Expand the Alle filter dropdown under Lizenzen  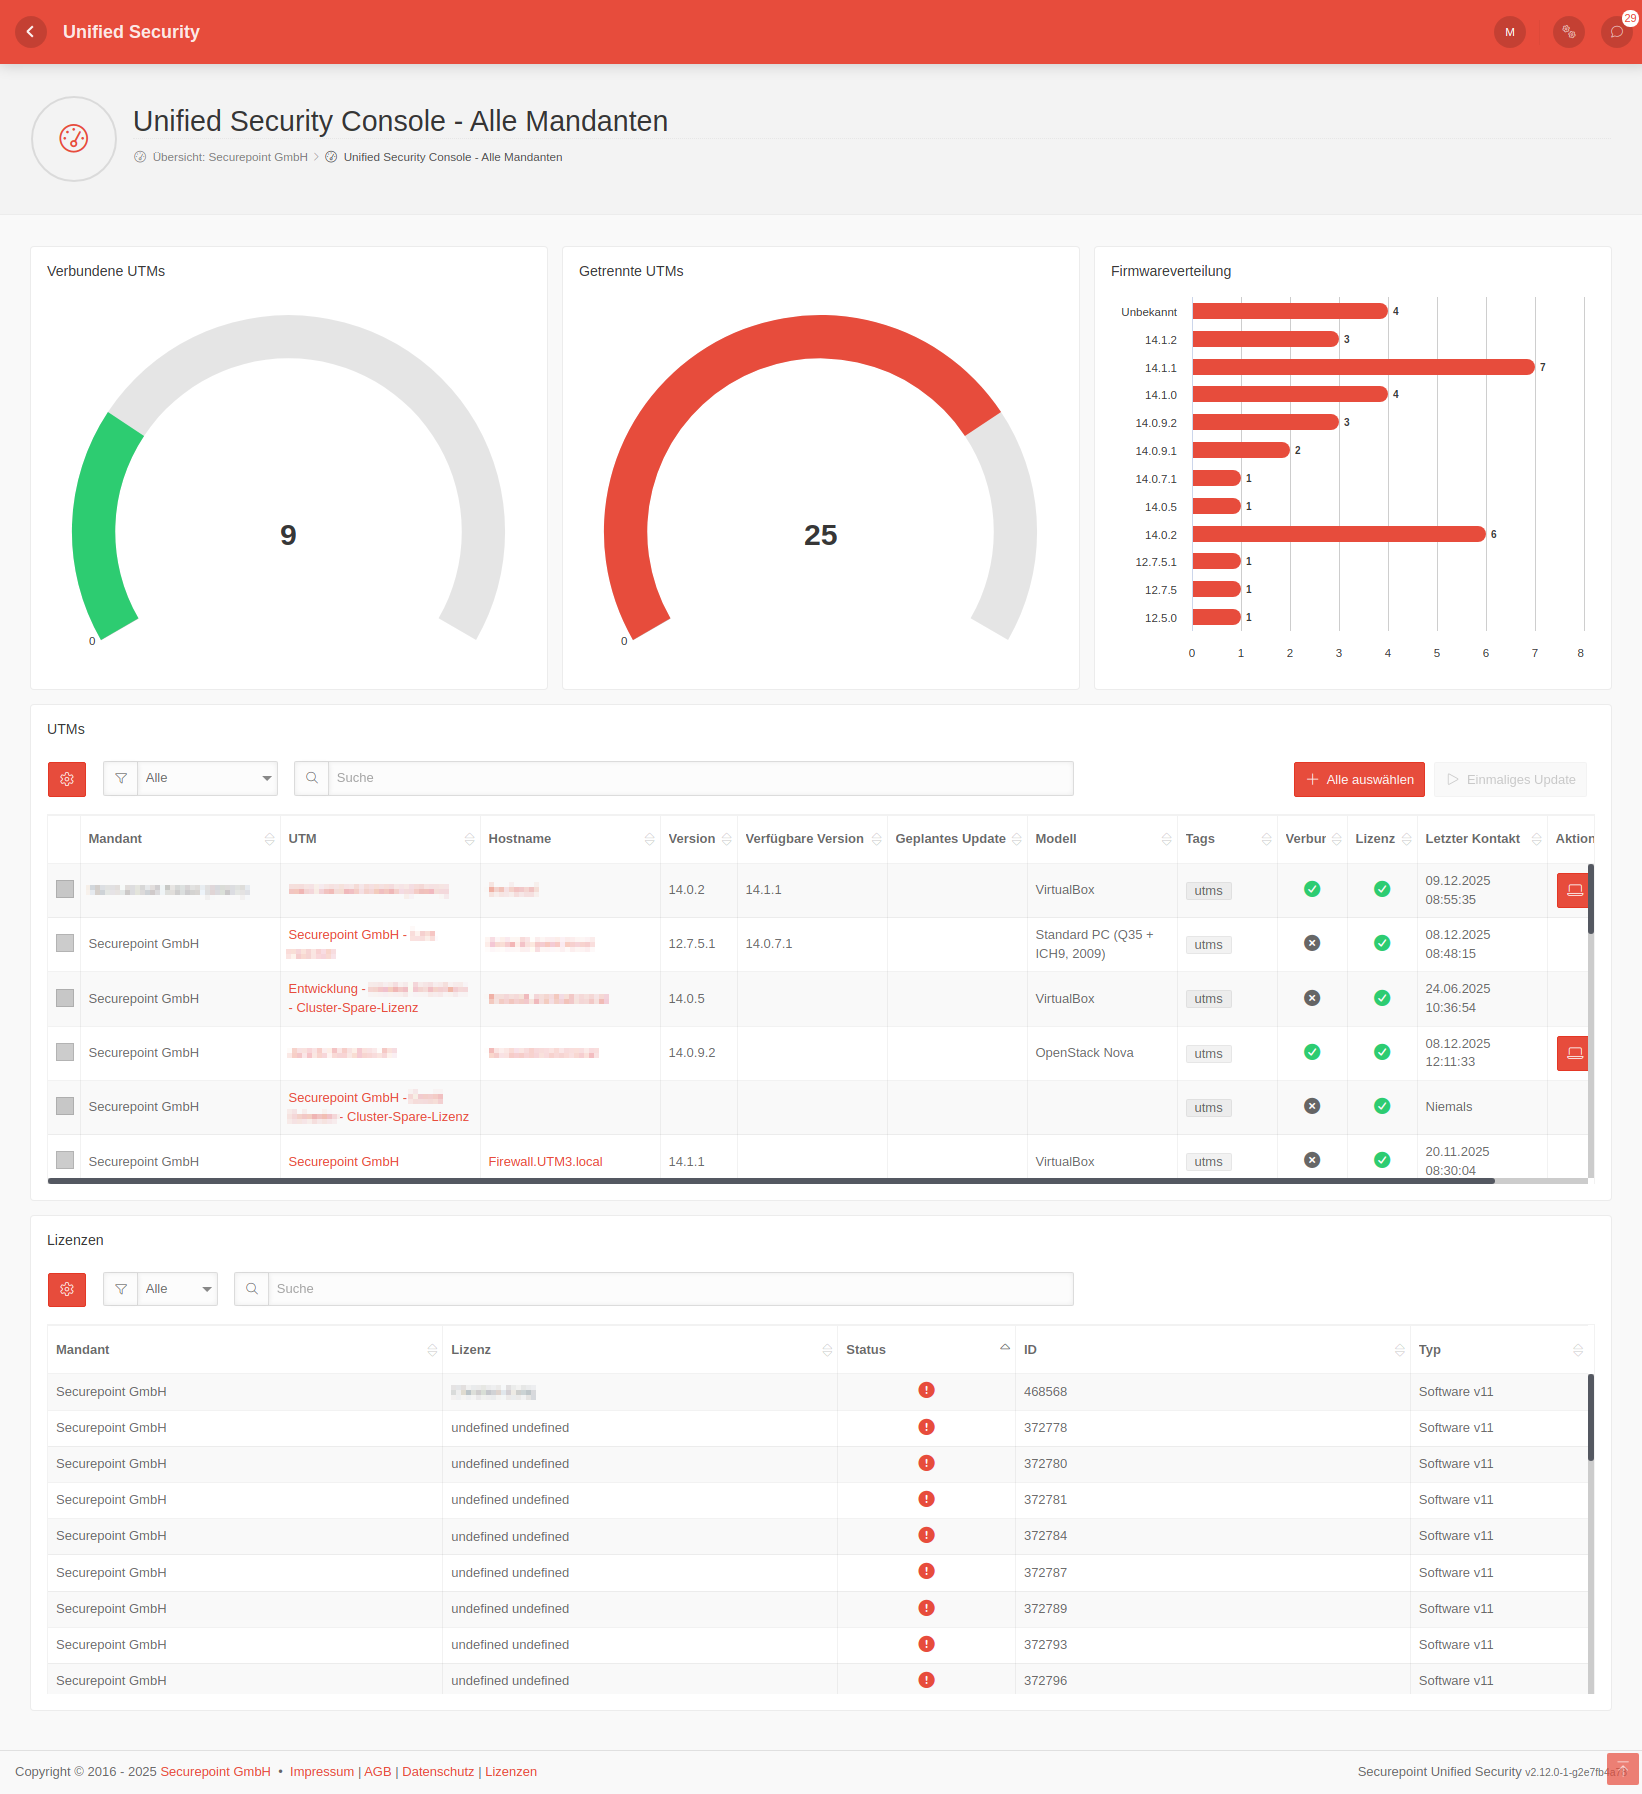(177, 1289)
